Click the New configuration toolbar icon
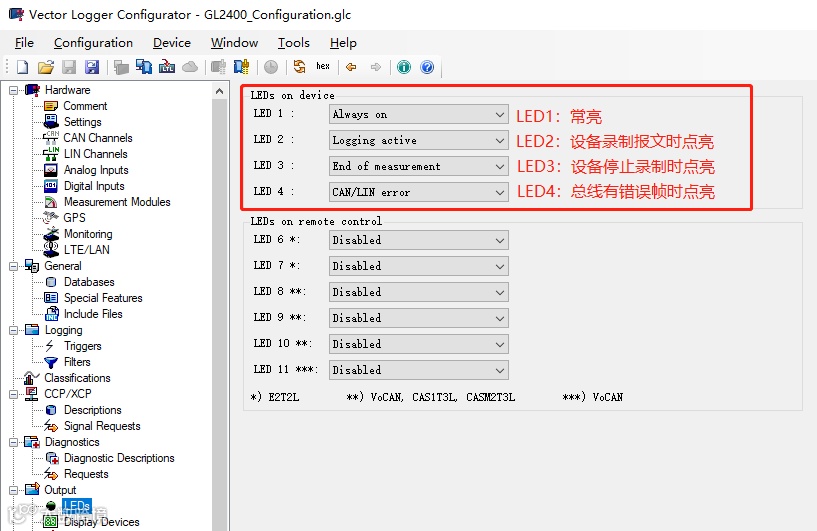The height and width of the screenshot is (531, 817). (x=22, y=67)
